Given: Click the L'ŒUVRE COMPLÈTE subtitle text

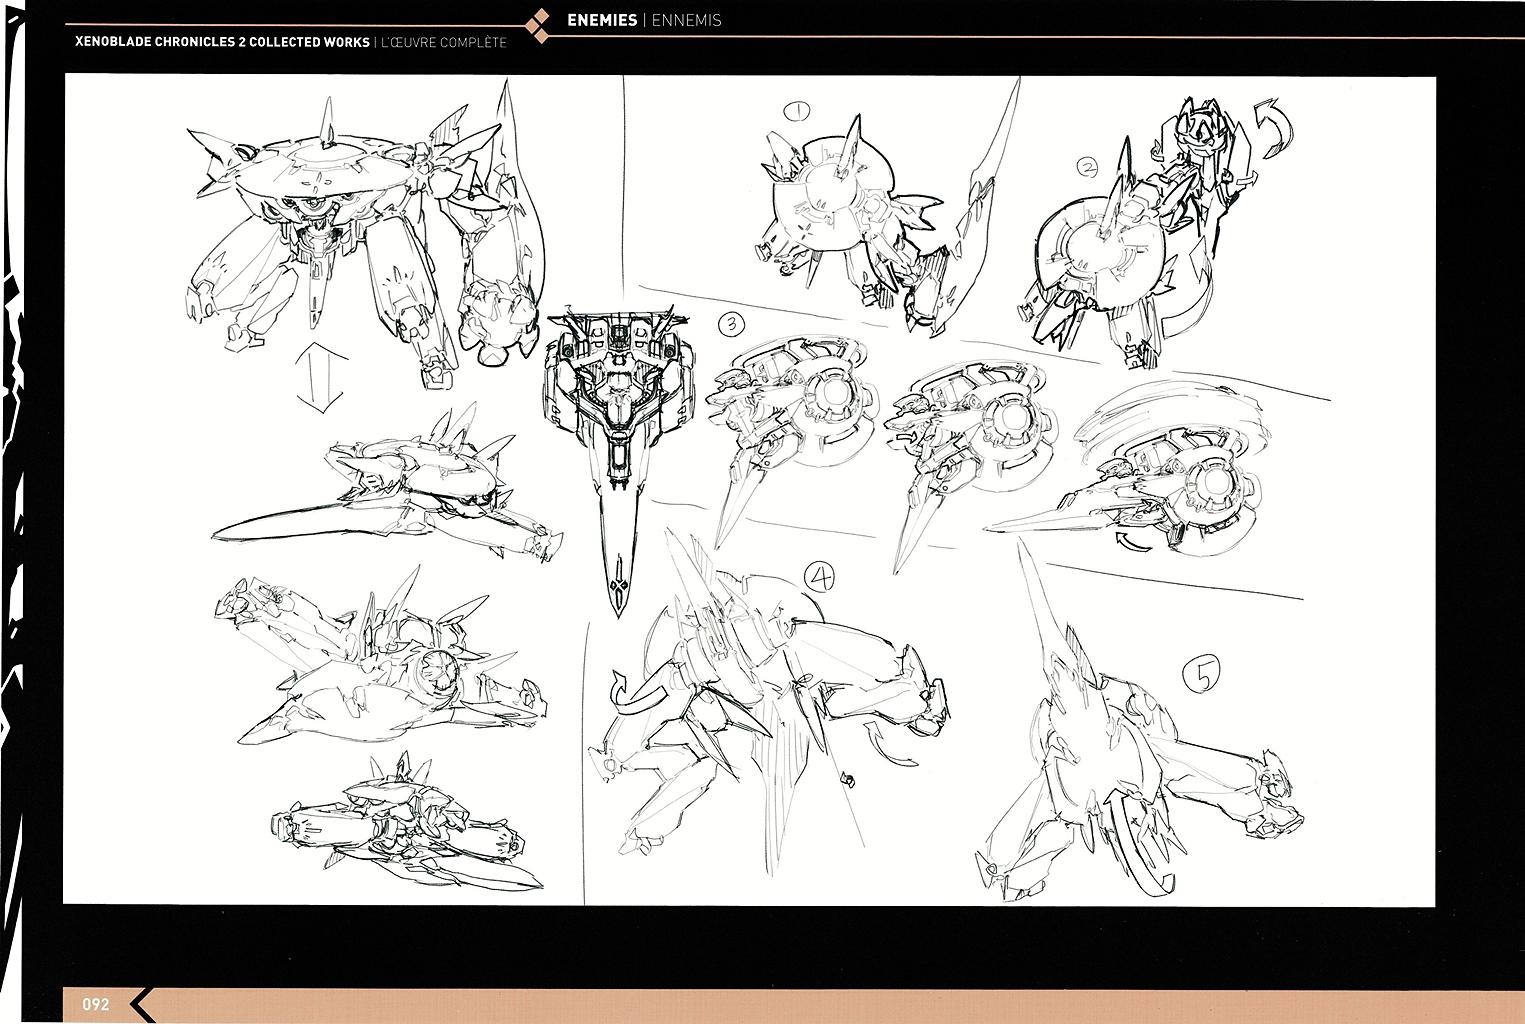Looking at the screenshot, I should coord(442,42).
